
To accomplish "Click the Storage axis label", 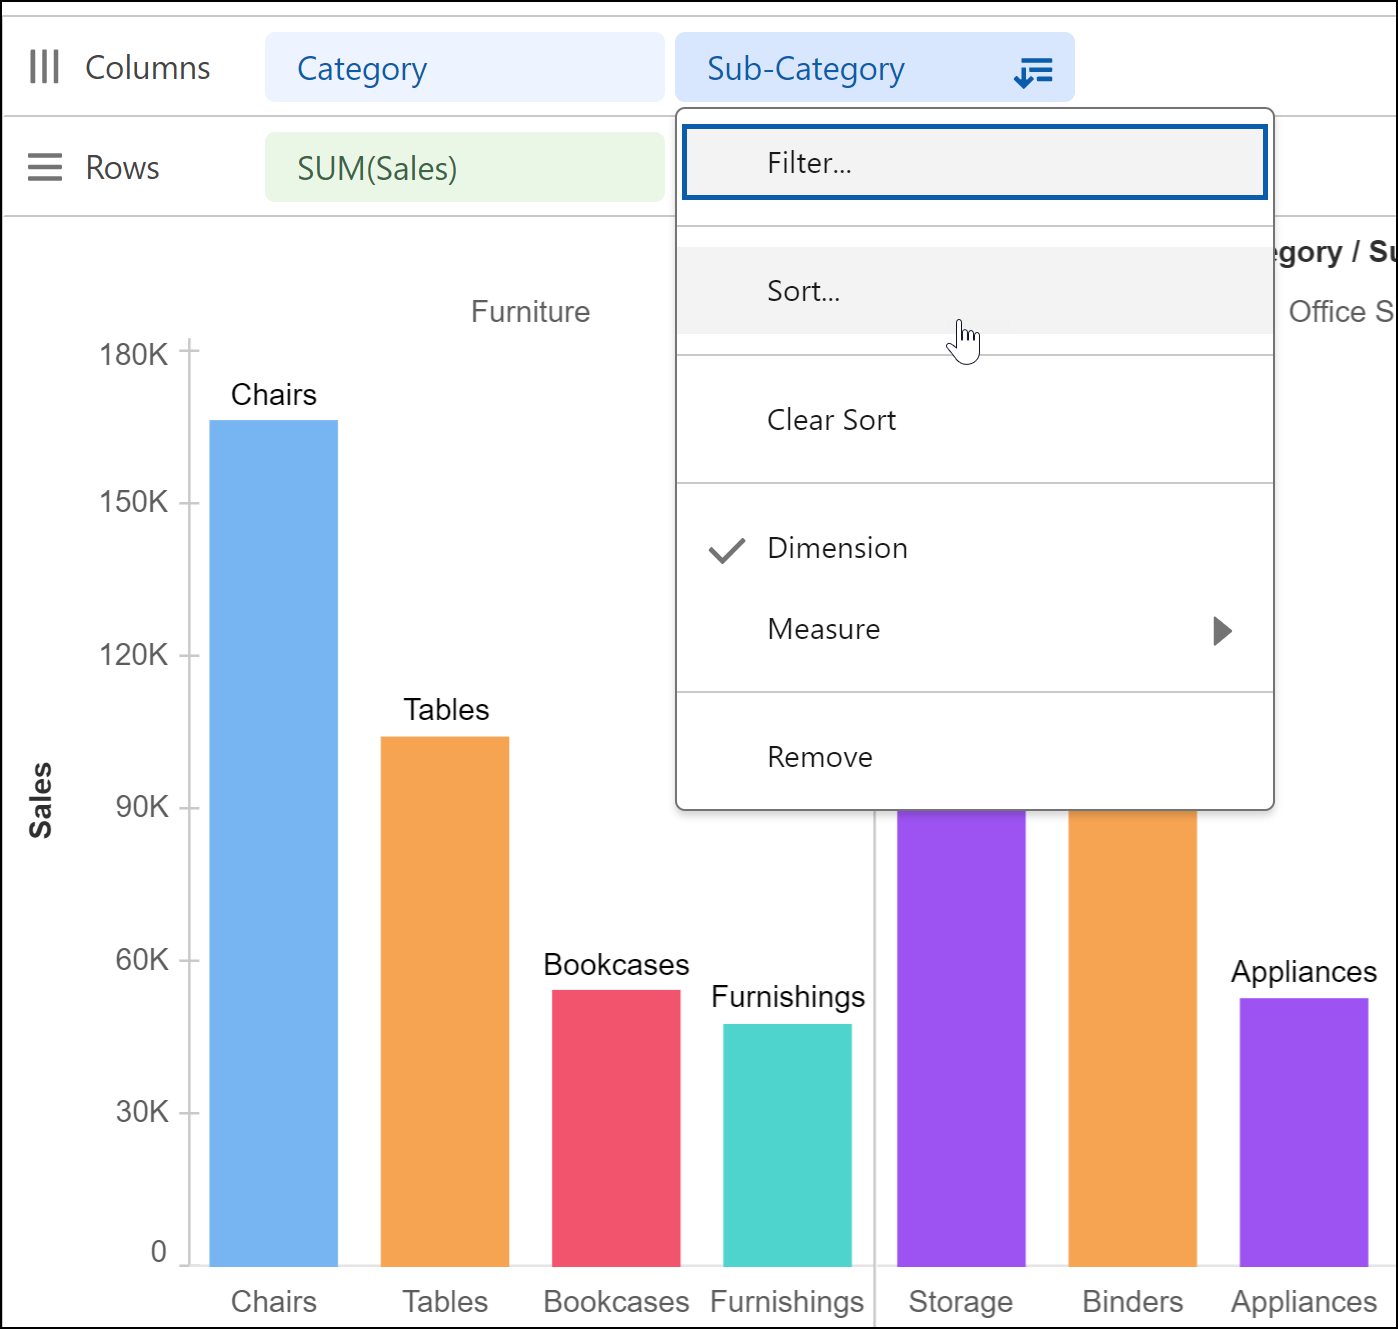I will click(x=961, y=1301).
